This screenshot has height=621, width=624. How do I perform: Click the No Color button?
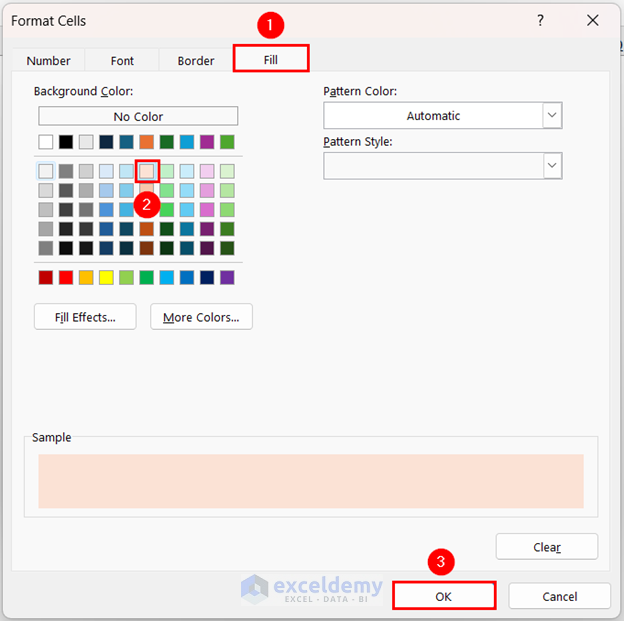pos(138,116)
